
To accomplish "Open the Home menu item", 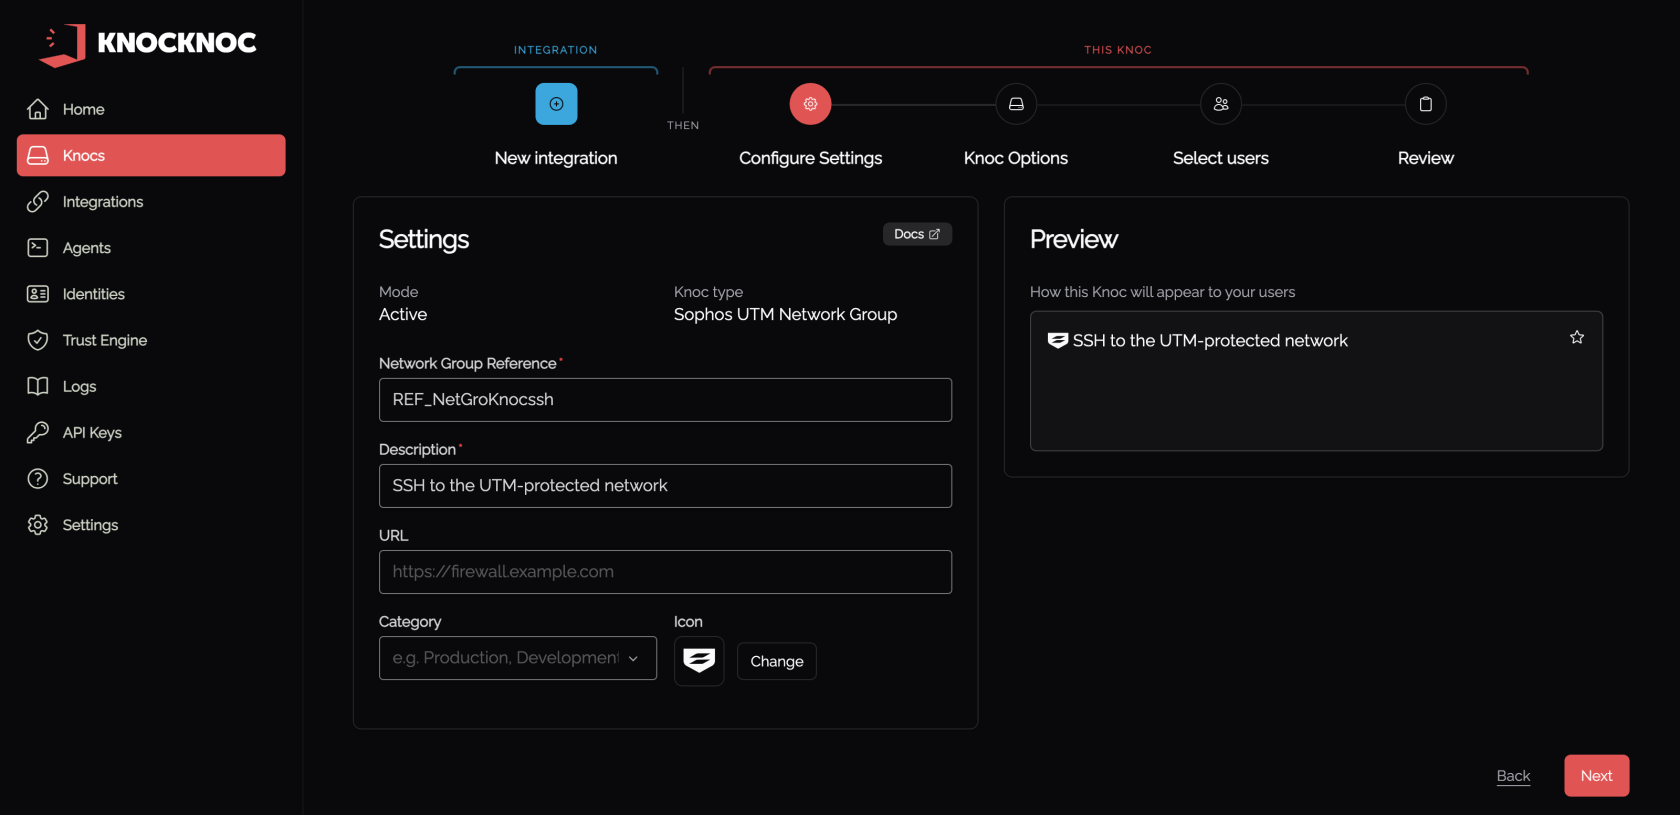I will pyautogui.click(x=151, y=109).
